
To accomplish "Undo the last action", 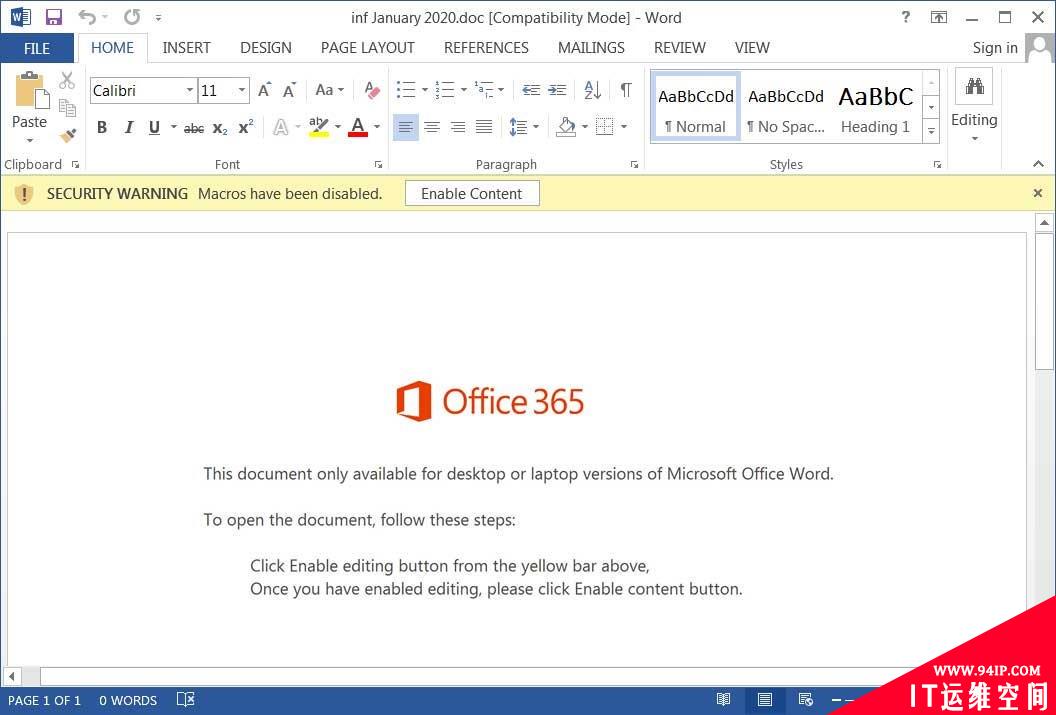I will tap(87, 18).
